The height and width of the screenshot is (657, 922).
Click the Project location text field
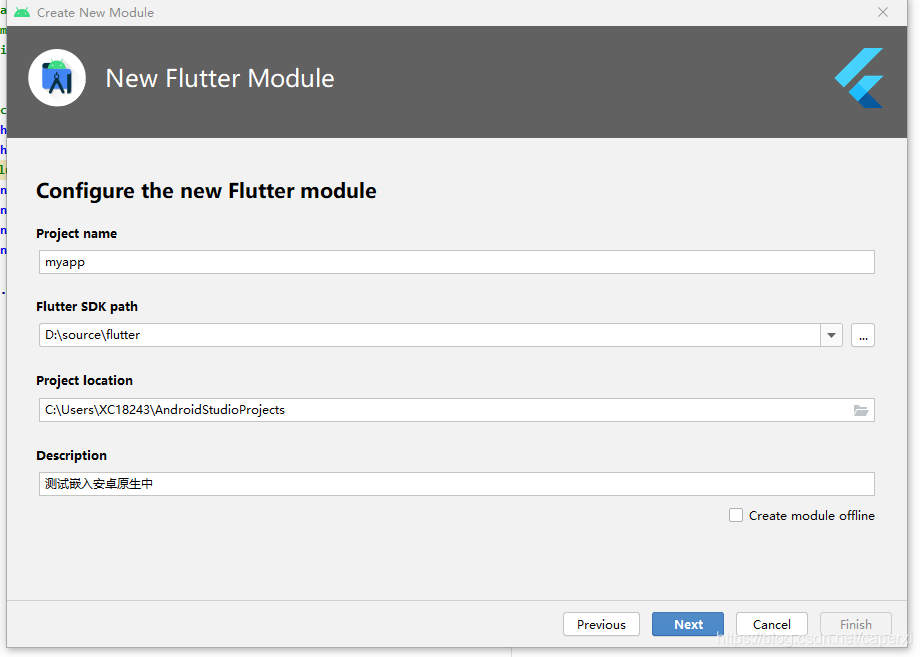click(457, 410)
